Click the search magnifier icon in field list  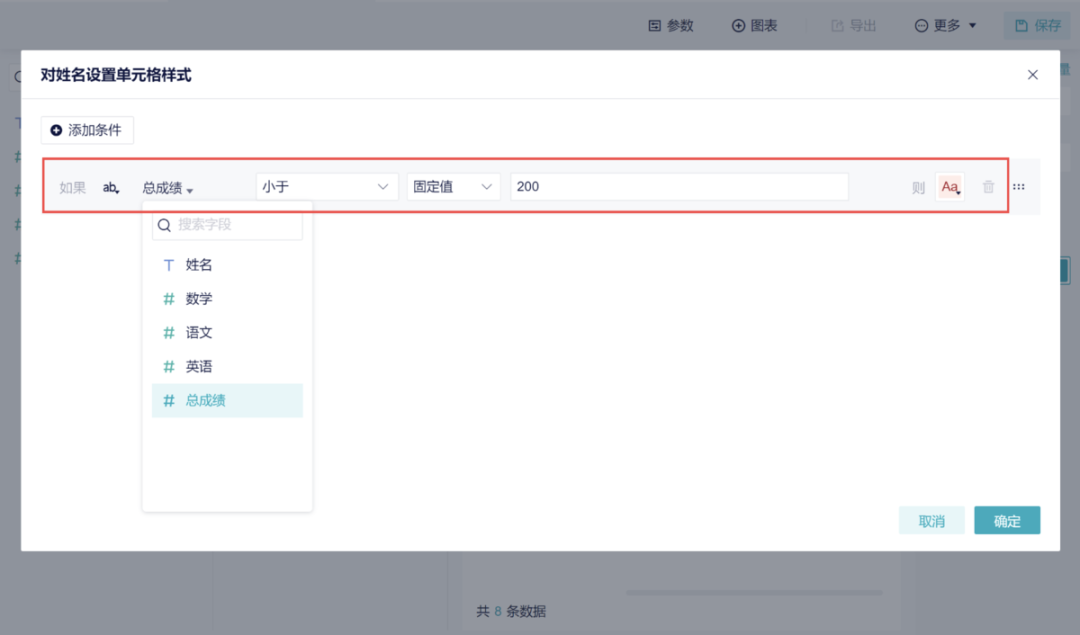[x=165, y=225]
